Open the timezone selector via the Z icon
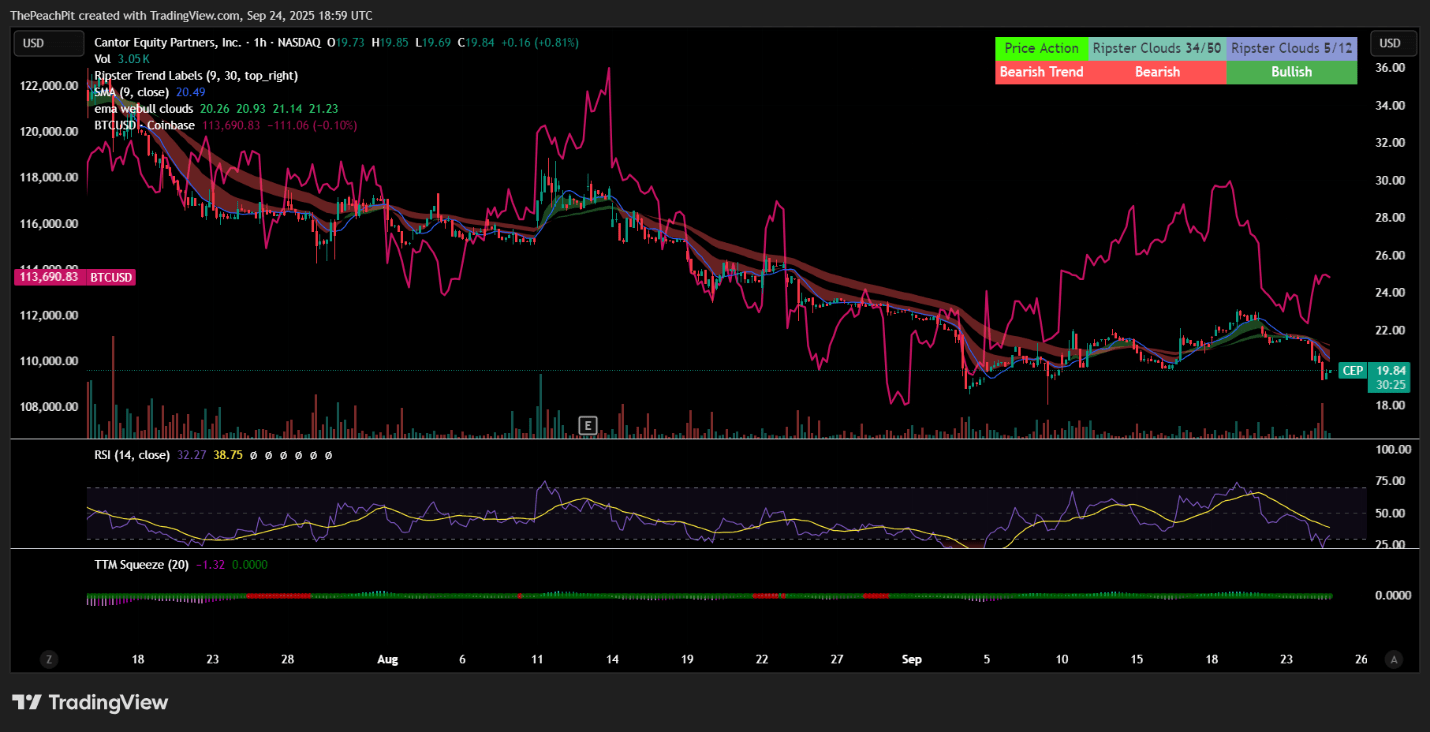The height and width of the screenshot is (732, 1430). pyautogui.click(x=47, y=658)
